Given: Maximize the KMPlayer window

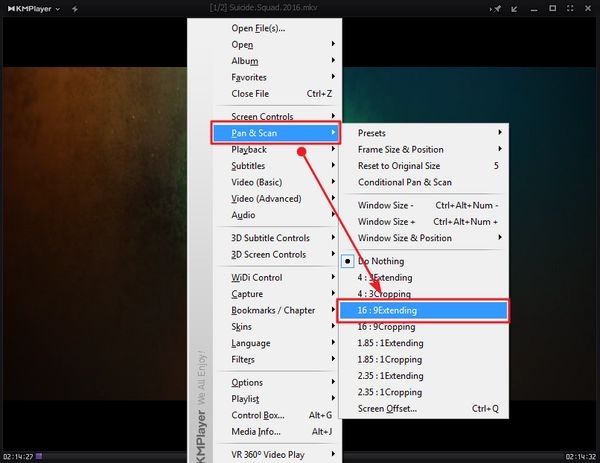Looking at the screenshot, I should click(552, 8).
